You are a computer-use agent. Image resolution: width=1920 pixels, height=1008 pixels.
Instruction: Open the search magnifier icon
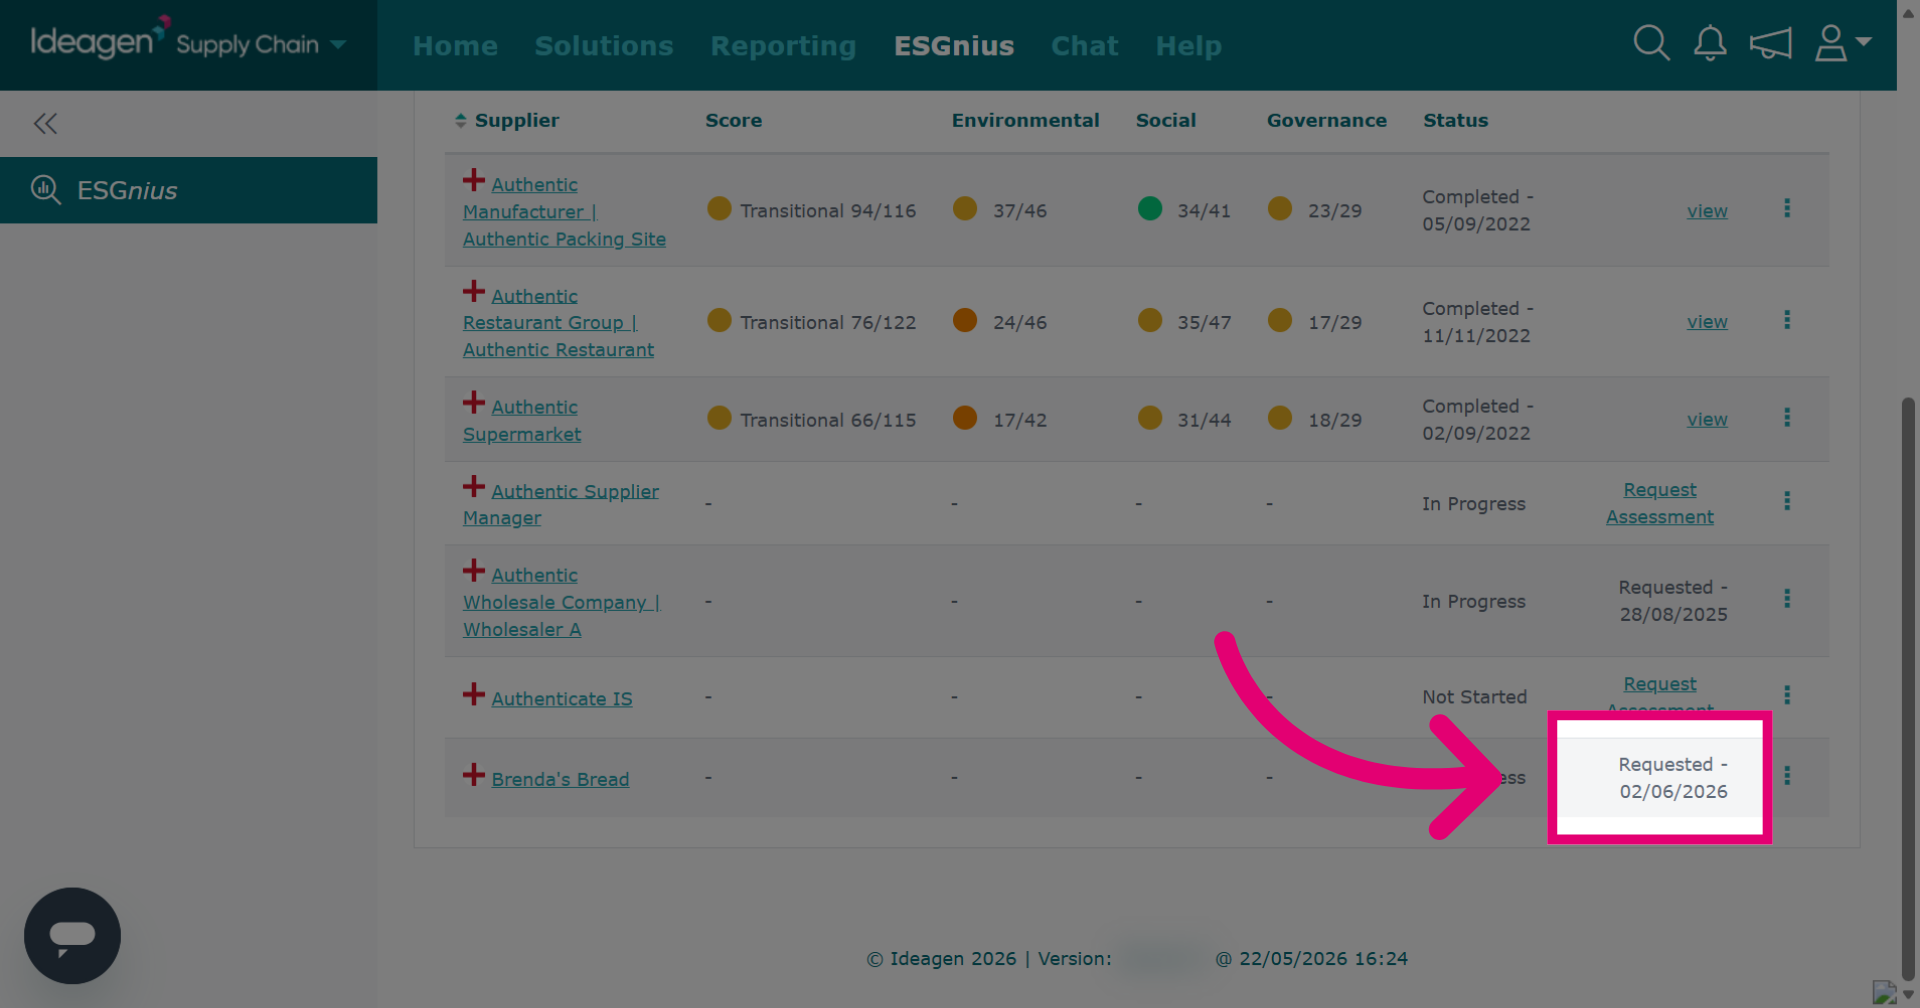tap(1651, 44)
